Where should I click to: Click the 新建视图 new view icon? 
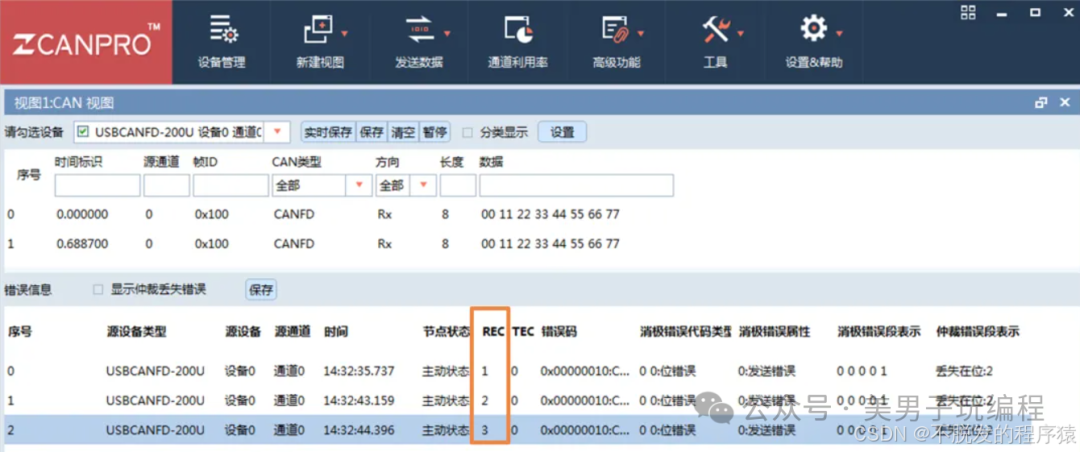point(319,31)
